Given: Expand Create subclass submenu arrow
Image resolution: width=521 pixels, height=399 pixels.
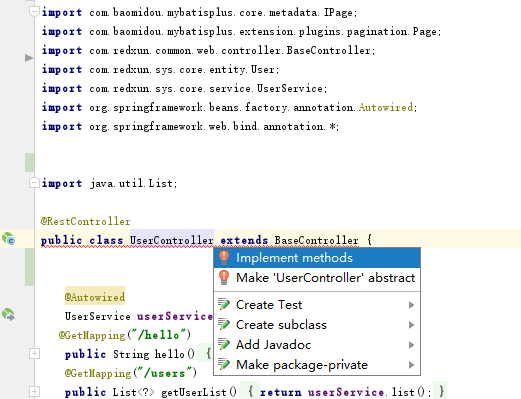Looking at the screenshot, I should [x=411, y=325].
